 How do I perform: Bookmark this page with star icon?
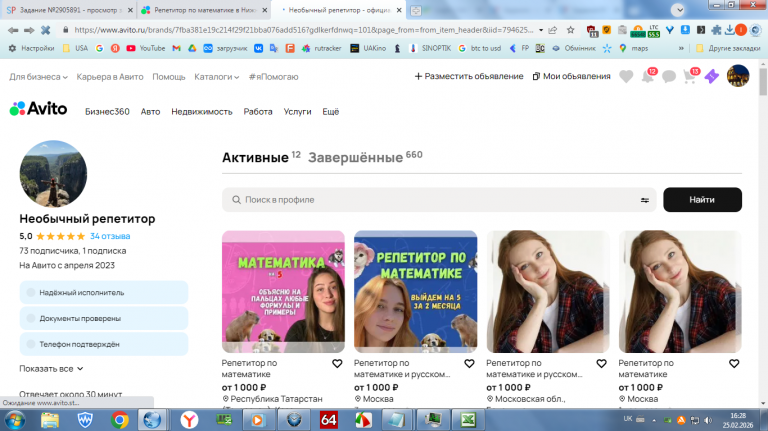[571, 30]
